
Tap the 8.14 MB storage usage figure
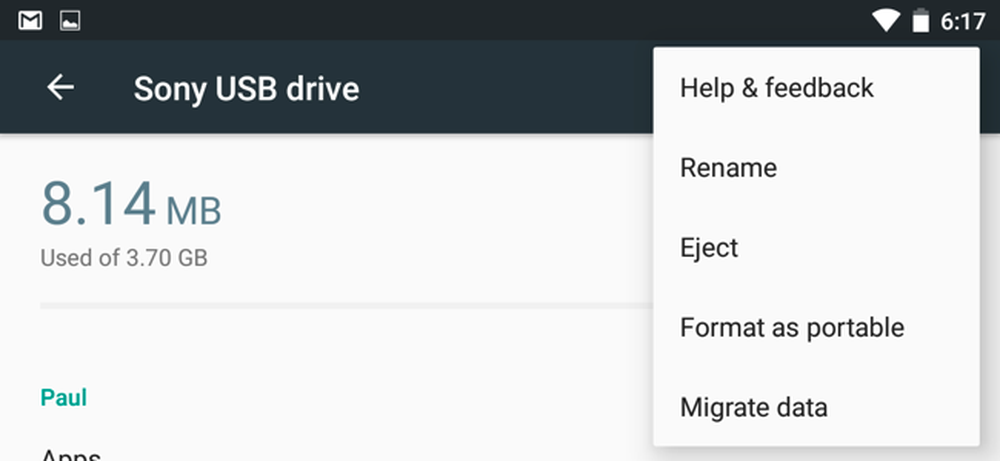tap(131, 203)
